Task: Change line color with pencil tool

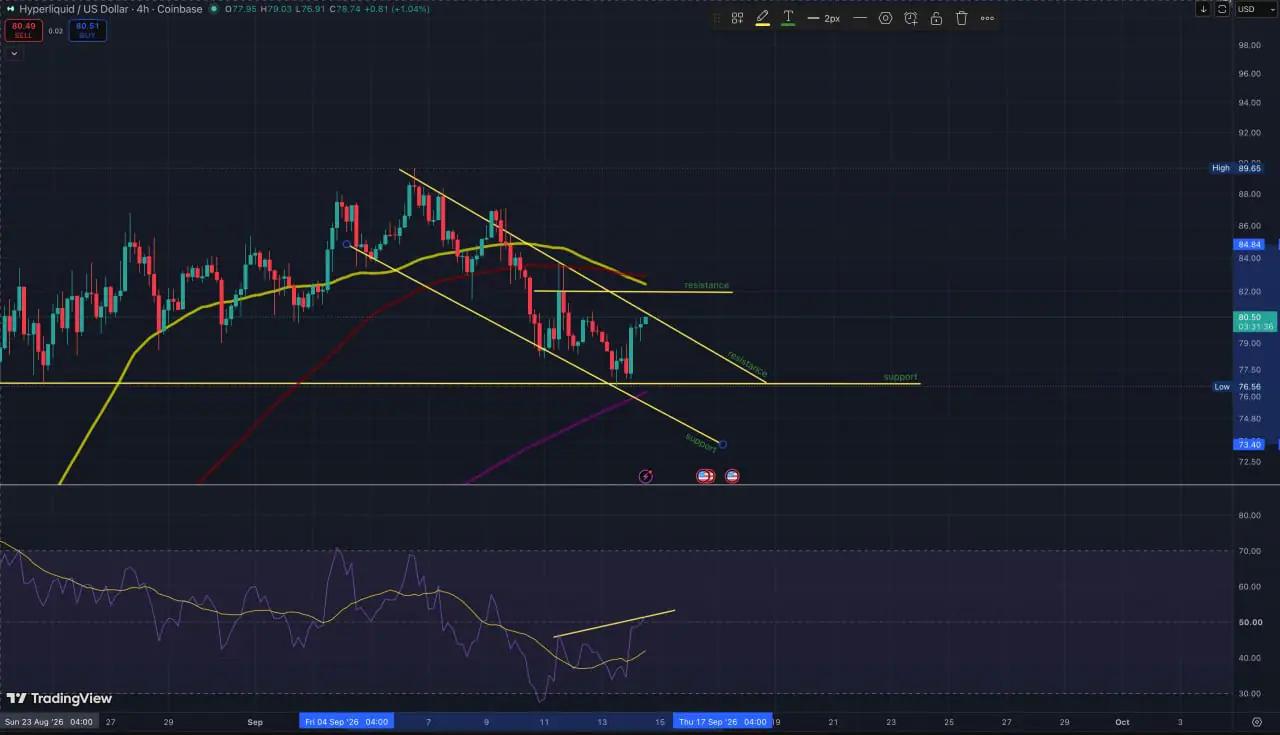Action: pos(762,18)
